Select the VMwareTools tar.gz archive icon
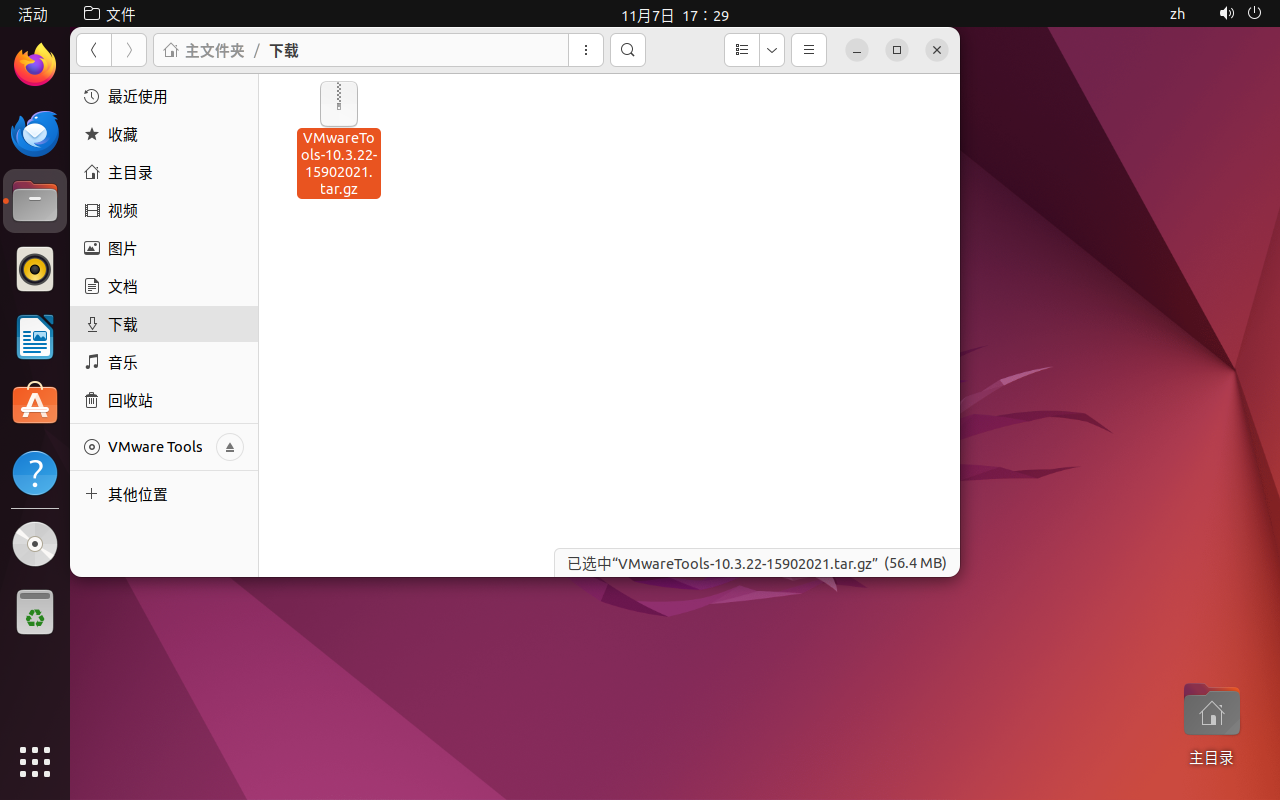 tap(339, 104)
